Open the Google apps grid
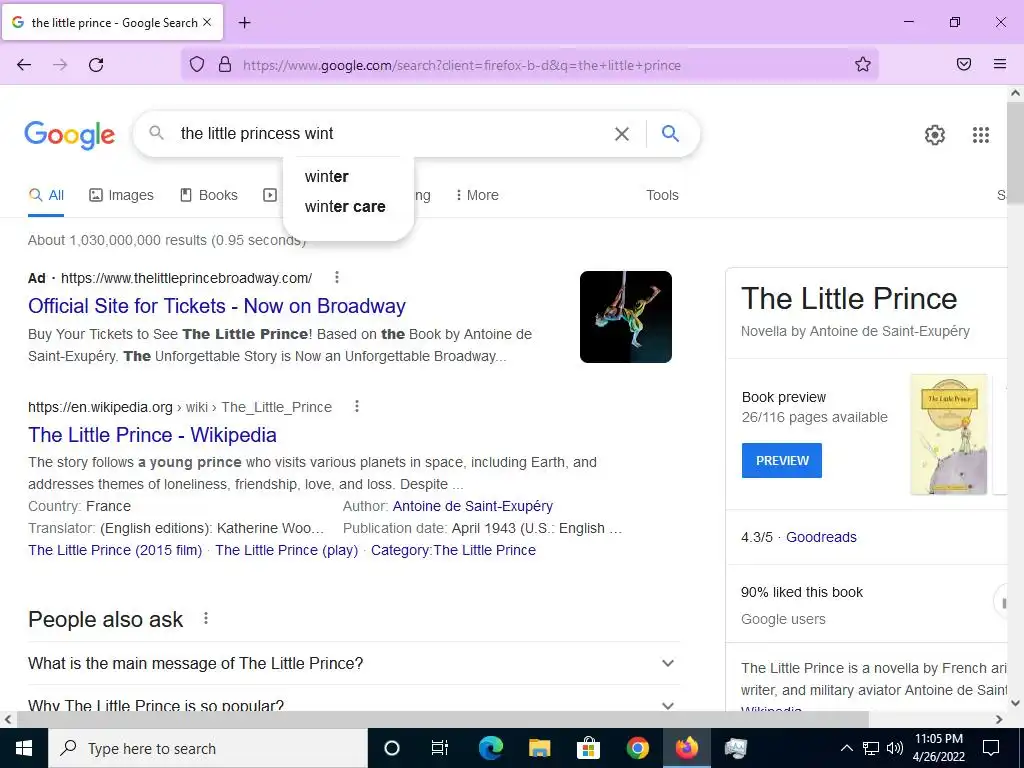The width and height of the screenshot is (1024, 768). [980, 135]
